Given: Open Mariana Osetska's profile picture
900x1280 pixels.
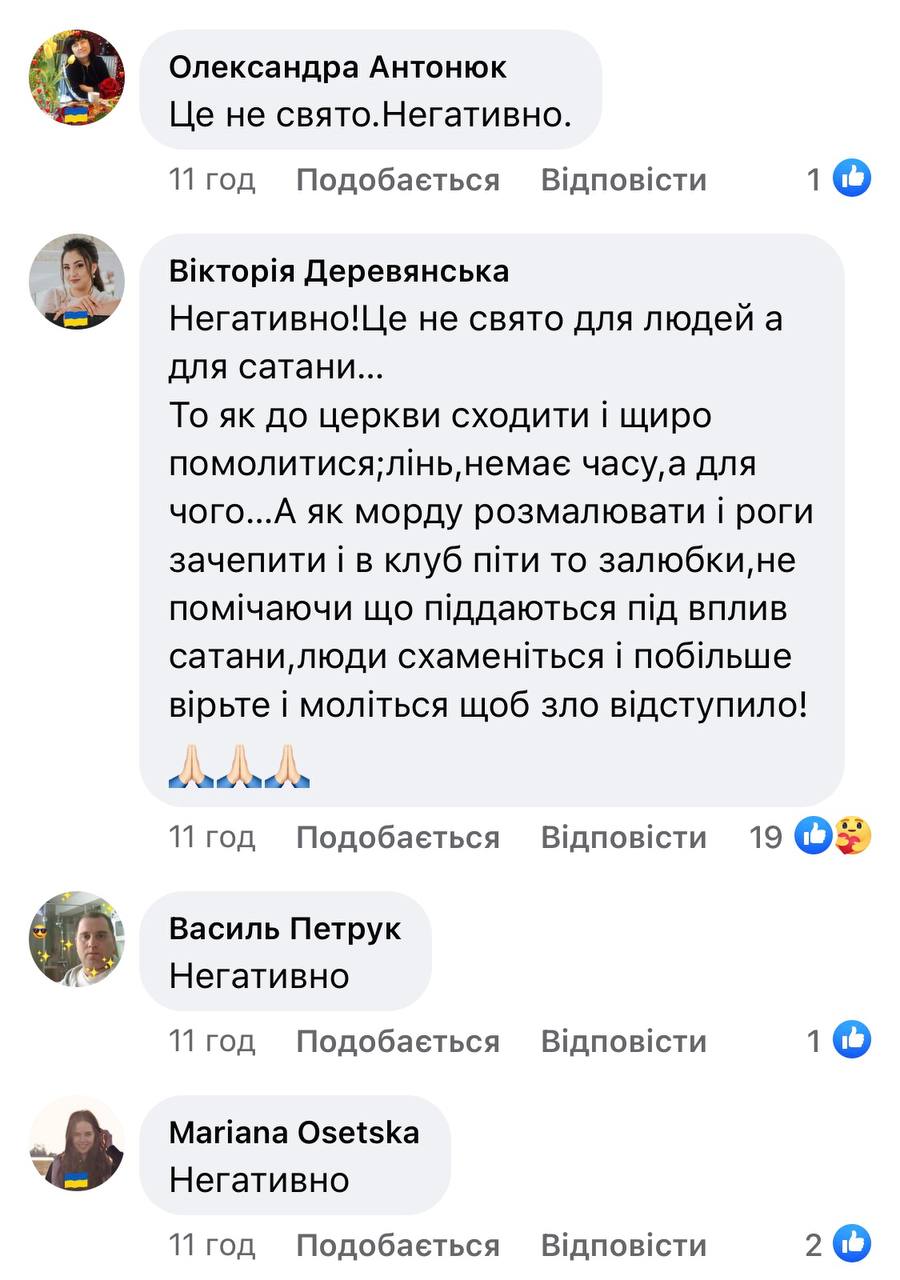Looking at the screenshot, I should (77, 1143).
